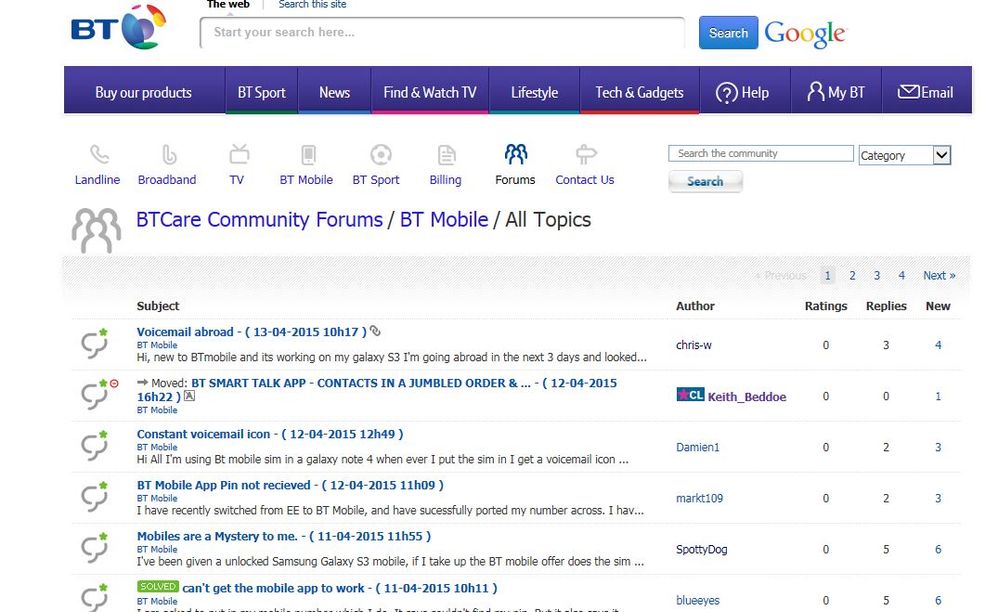Viewport: 998px width, 612px height.
Task: Click author name SpottyDog
Action: pyautogui.click(x=701, y=549)
